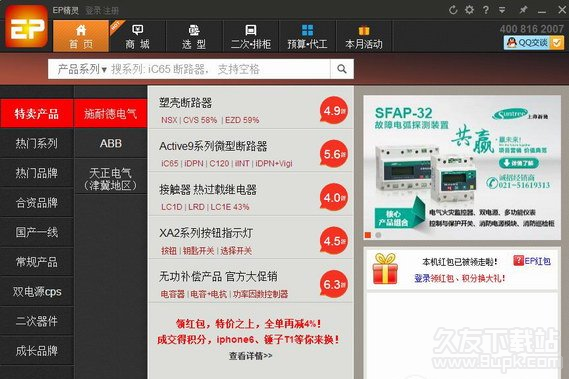Click the 4.0折 discount badge
The width and height of the screenshot is (569, 379).
[334, 197]
